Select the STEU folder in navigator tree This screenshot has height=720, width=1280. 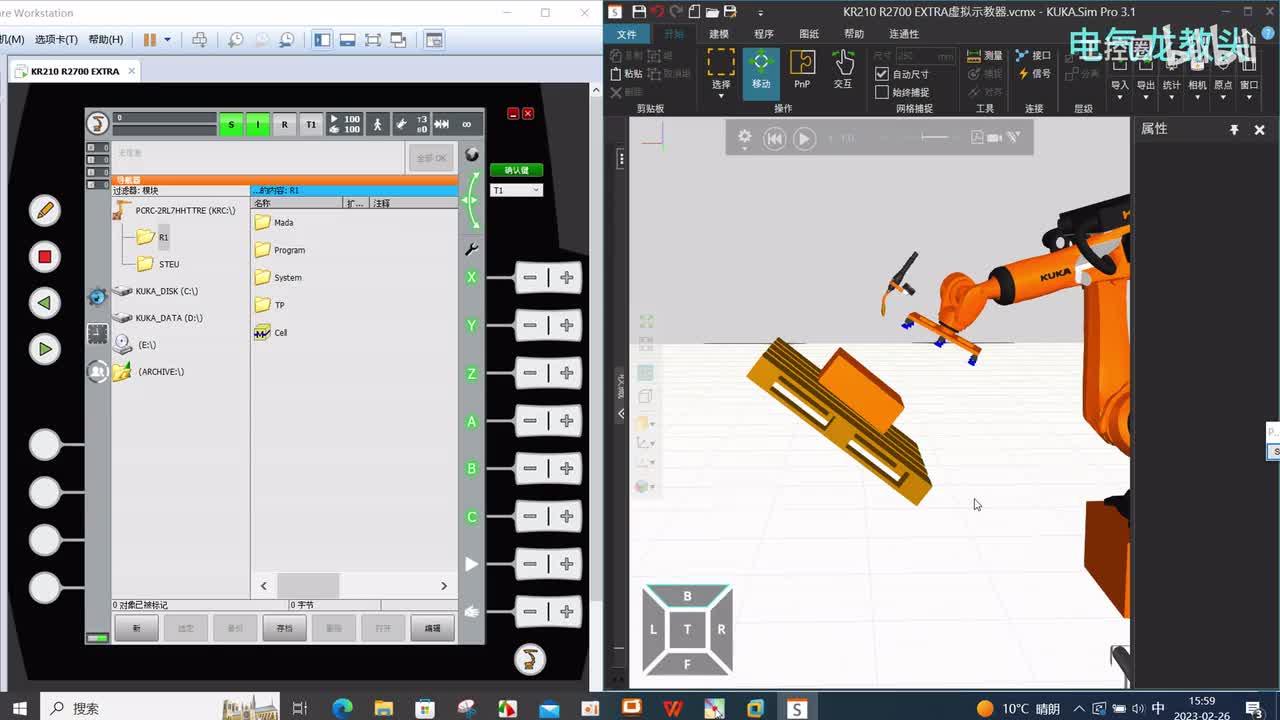pyautogui.click(x=158, y=264)
